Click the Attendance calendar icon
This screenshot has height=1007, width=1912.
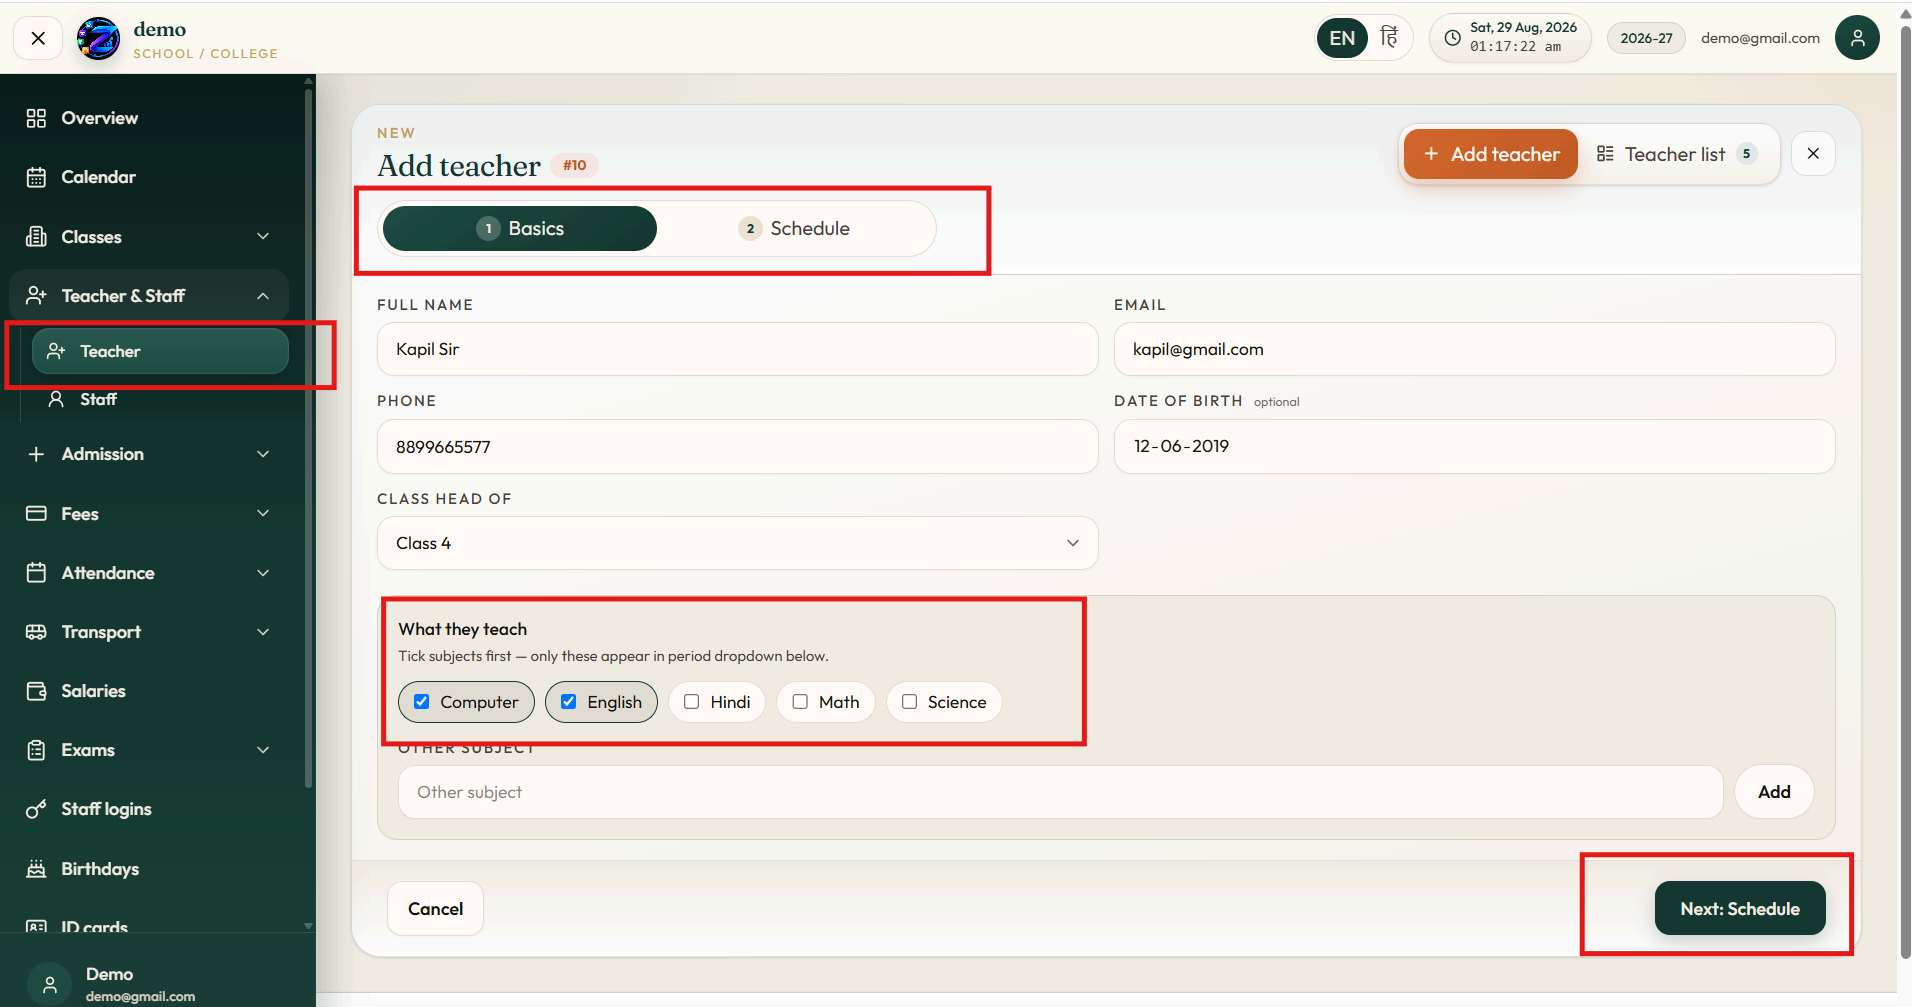point(36,573)
